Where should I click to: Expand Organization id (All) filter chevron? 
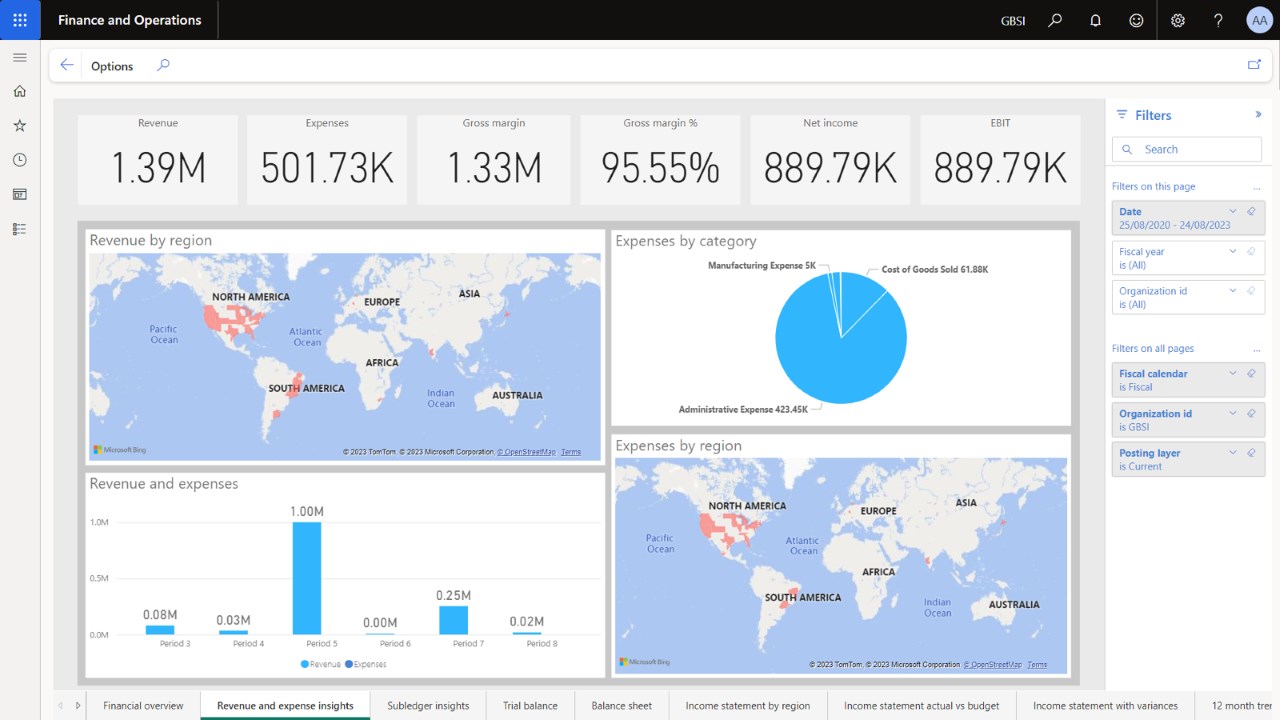tap(1233, 291)
